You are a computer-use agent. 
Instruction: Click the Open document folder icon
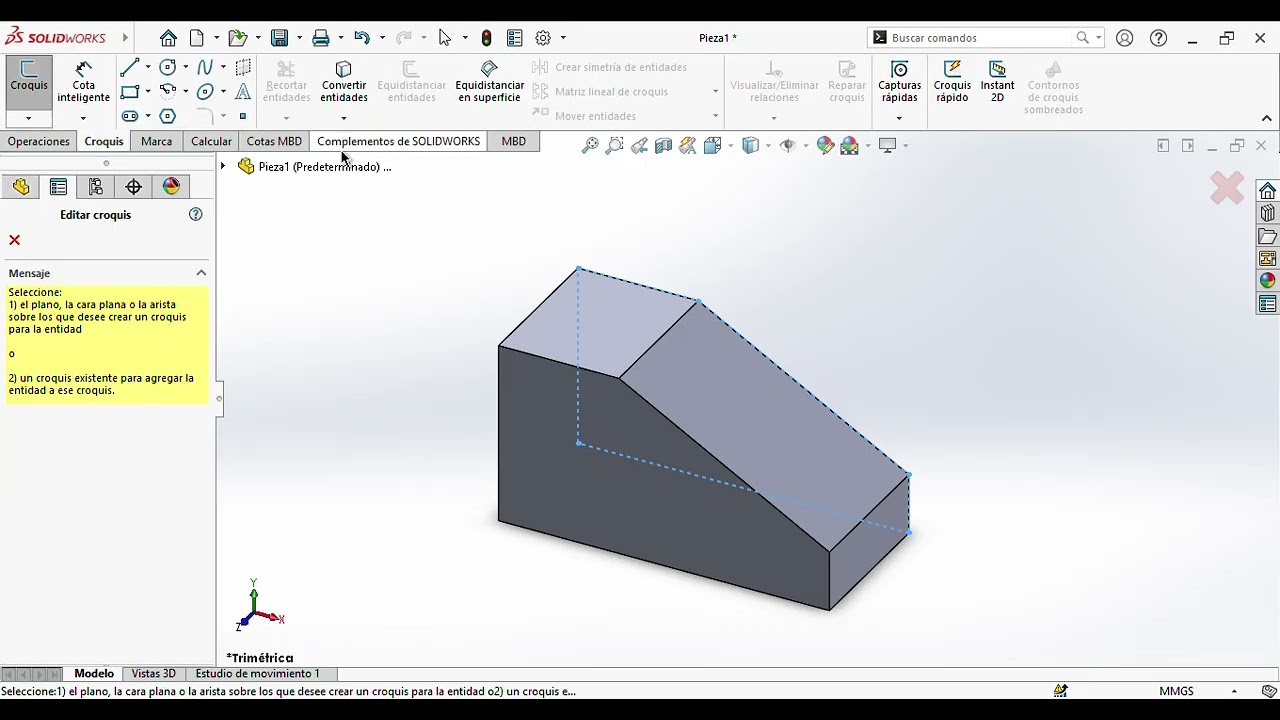tap(237, 38)
